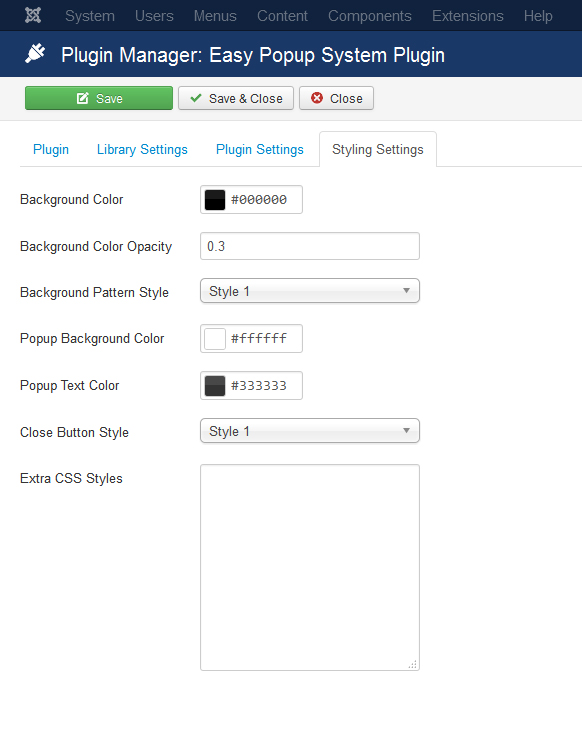The height and width of the screenshot is (730, 582).
Task: Click Background Color Opacity input field
Action: click(310, 246)
